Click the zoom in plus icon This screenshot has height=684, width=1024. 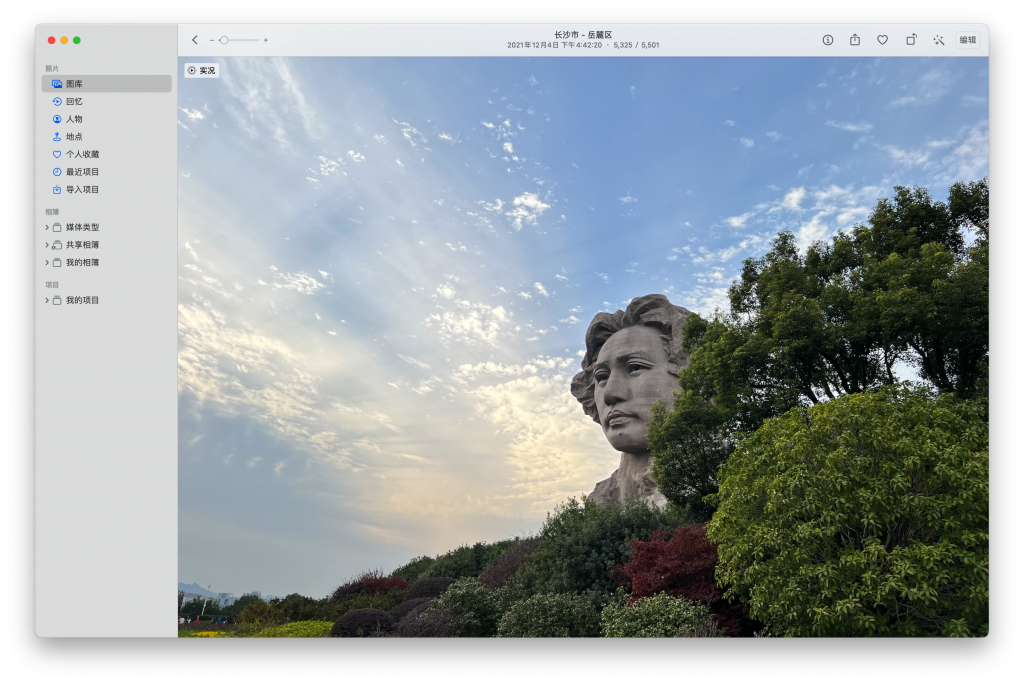[266, 41]
